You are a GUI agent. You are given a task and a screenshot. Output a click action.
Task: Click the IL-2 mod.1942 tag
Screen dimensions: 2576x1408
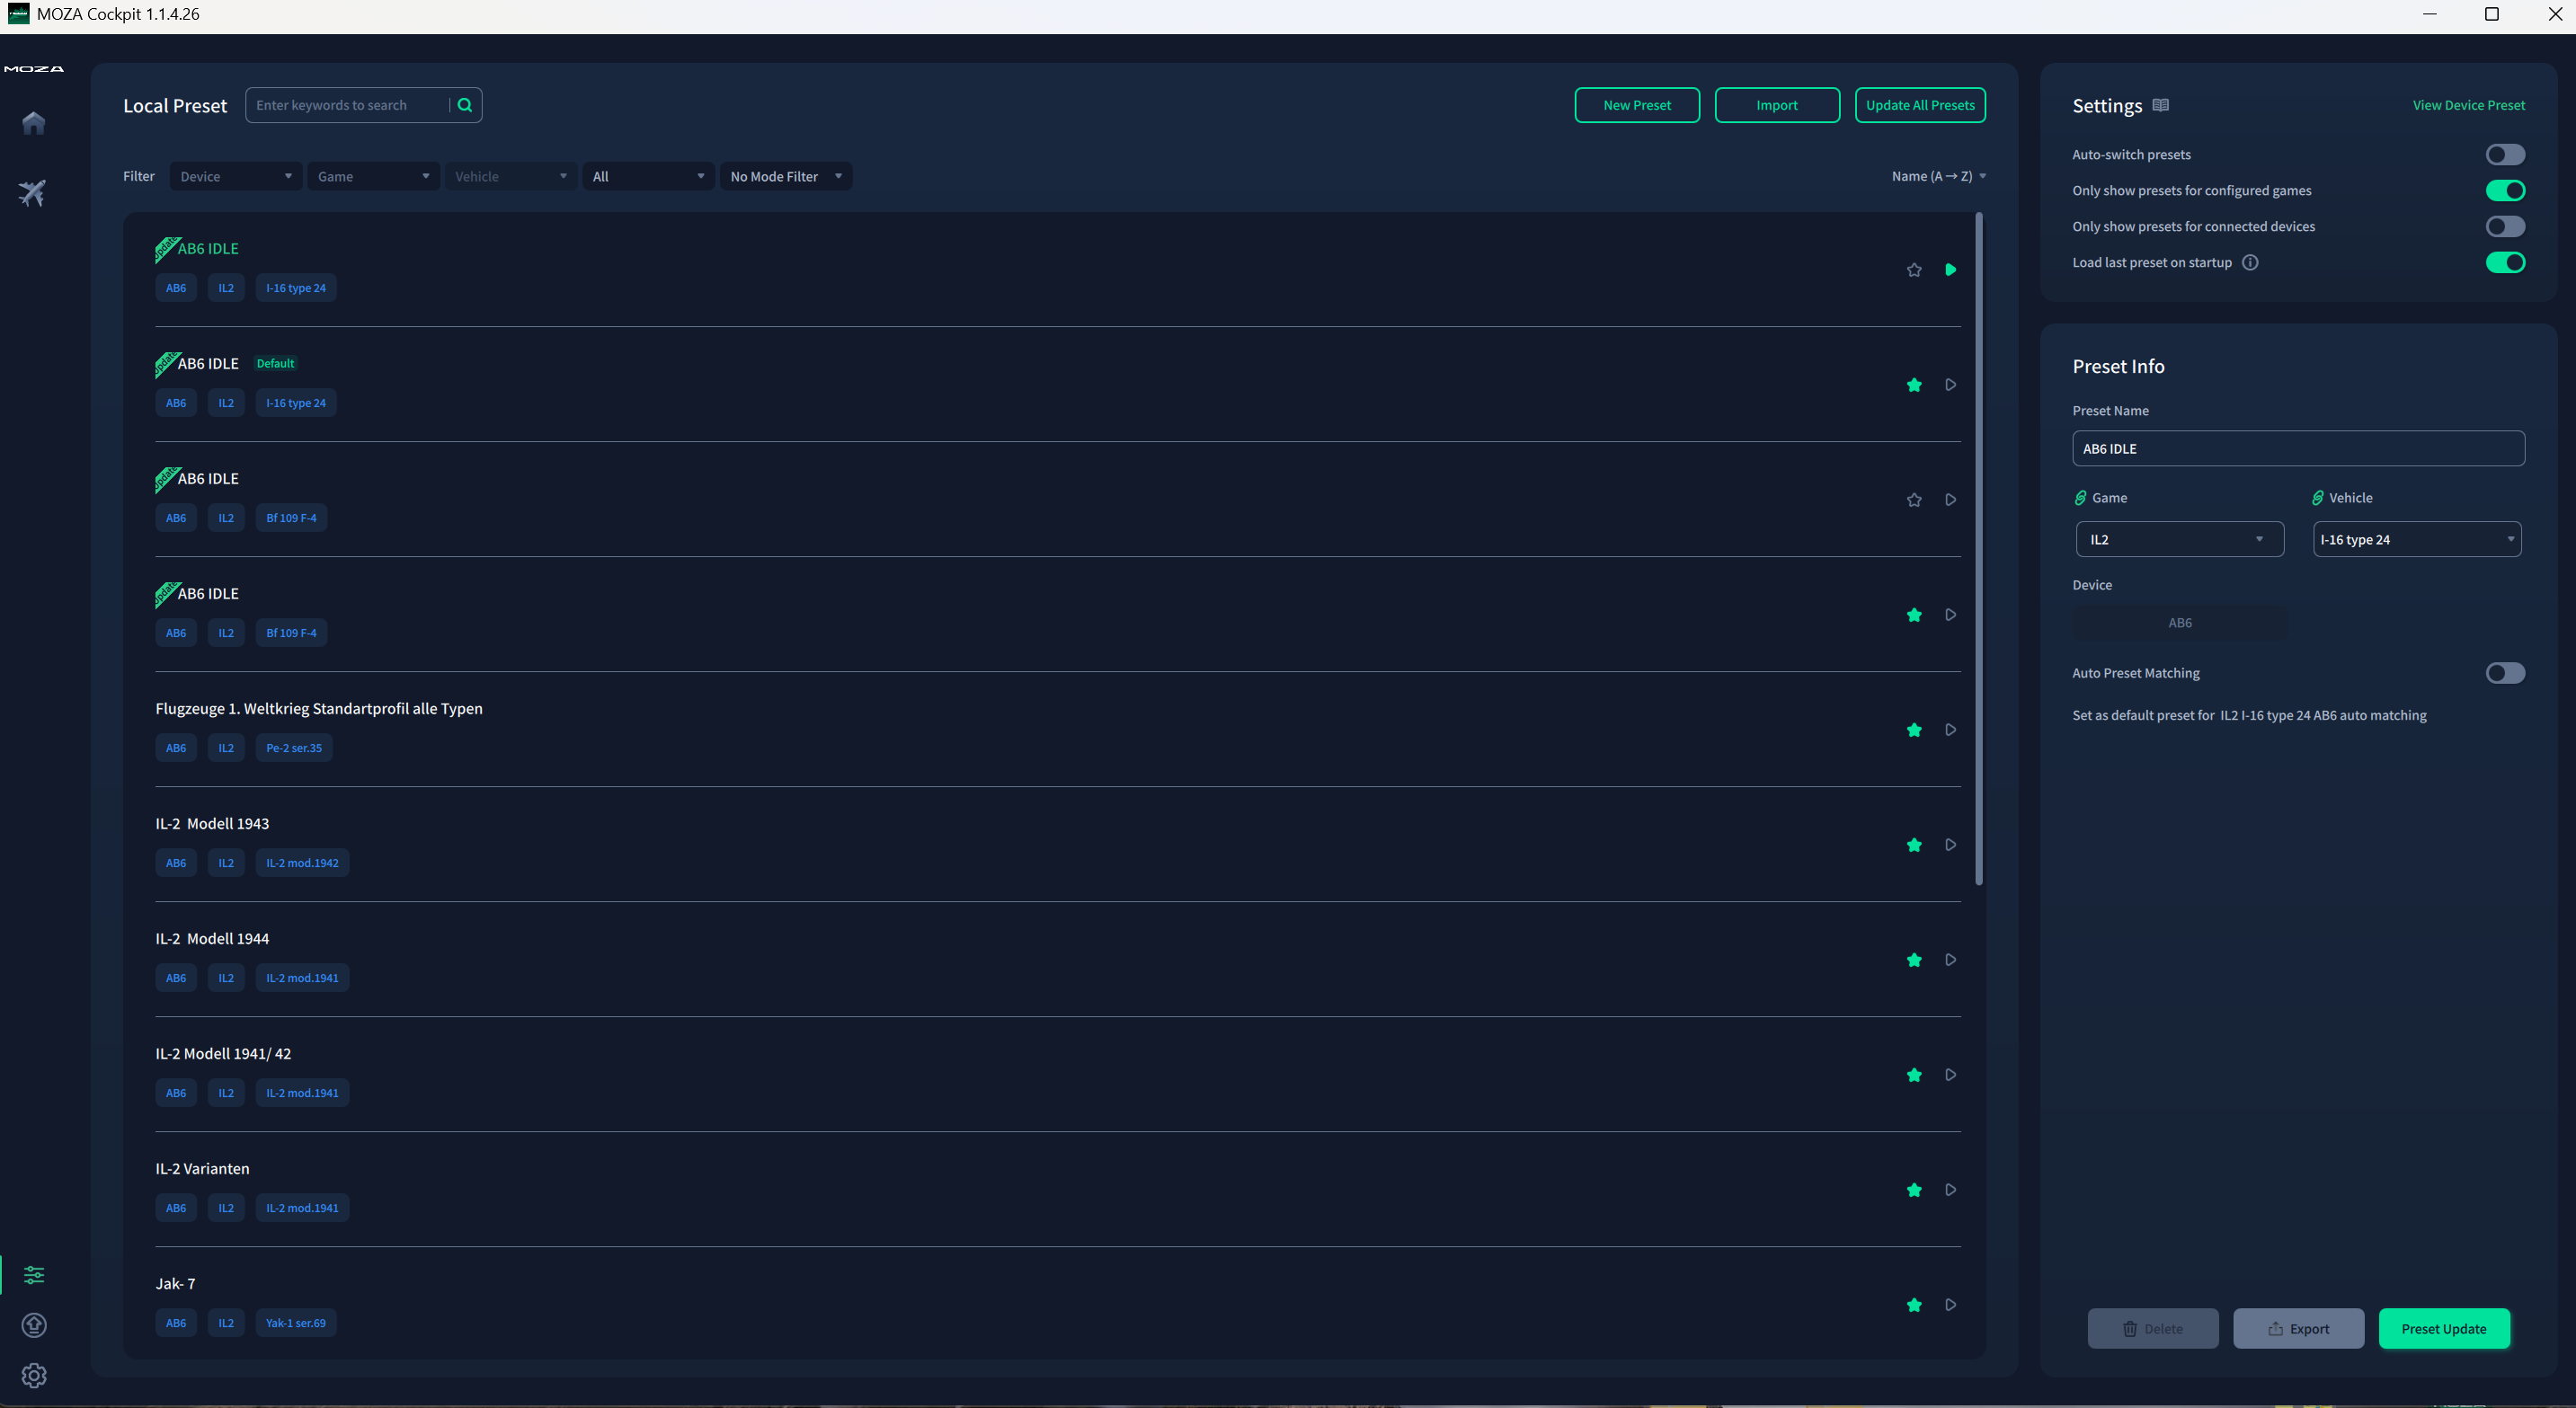click(302, 863)
